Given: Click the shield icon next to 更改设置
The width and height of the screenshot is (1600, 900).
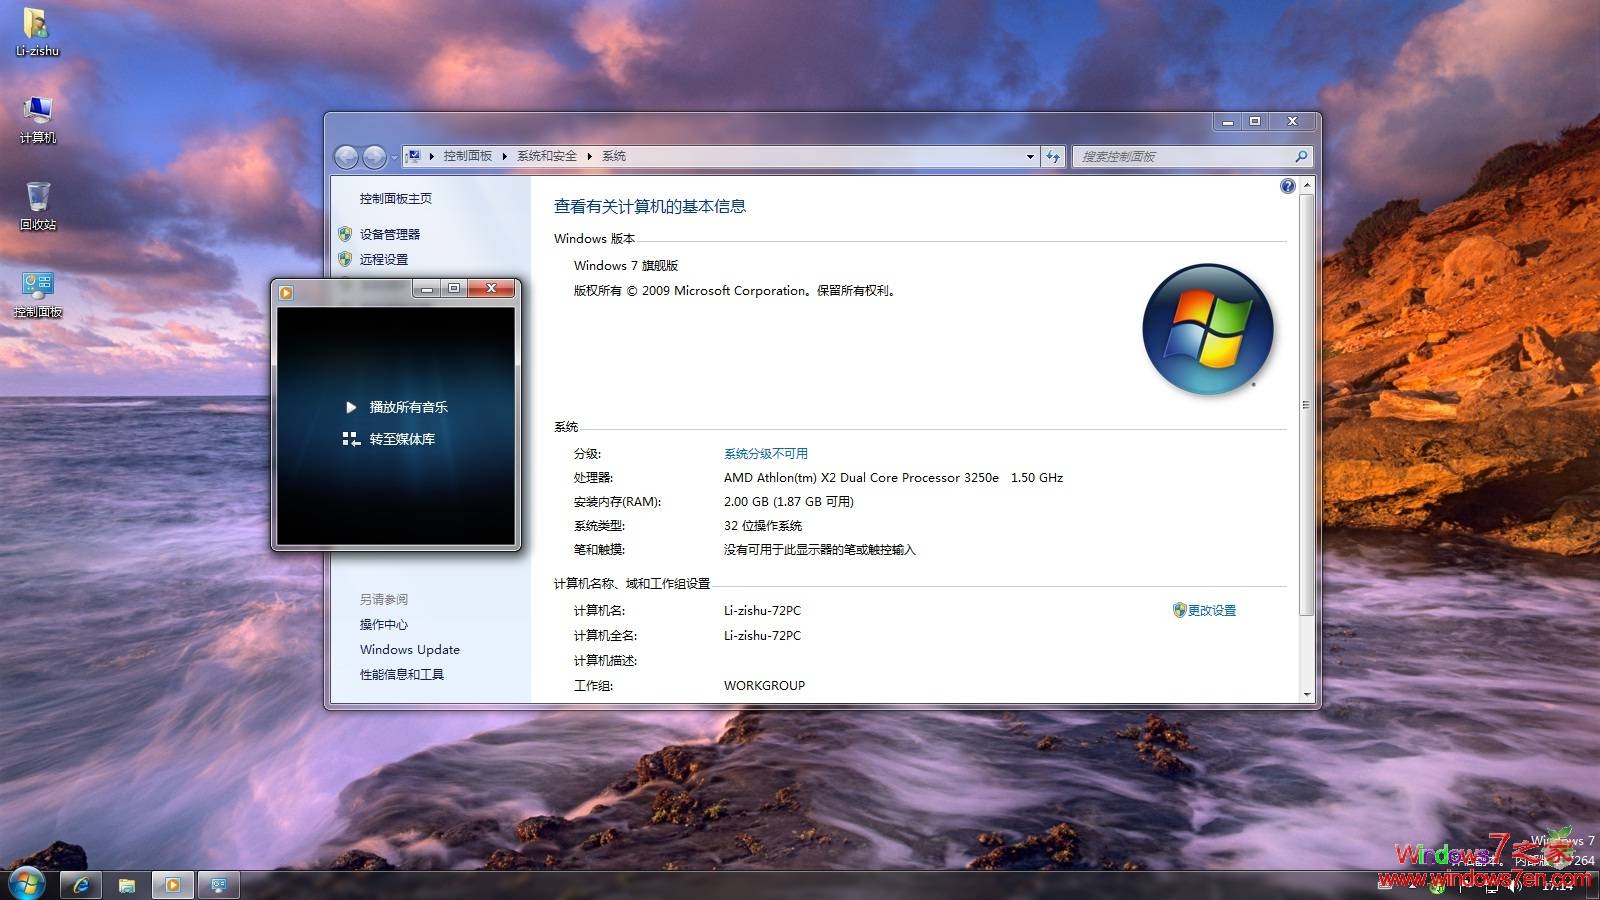Looking at the screenshot, I should point(1180,610).
